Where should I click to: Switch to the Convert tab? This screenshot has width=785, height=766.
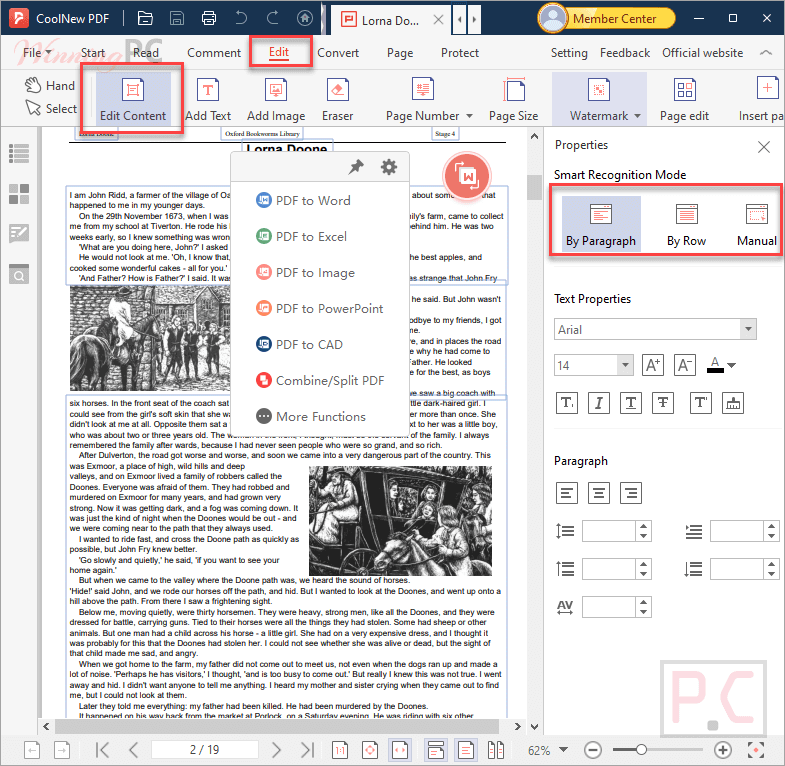click(338, 53)
